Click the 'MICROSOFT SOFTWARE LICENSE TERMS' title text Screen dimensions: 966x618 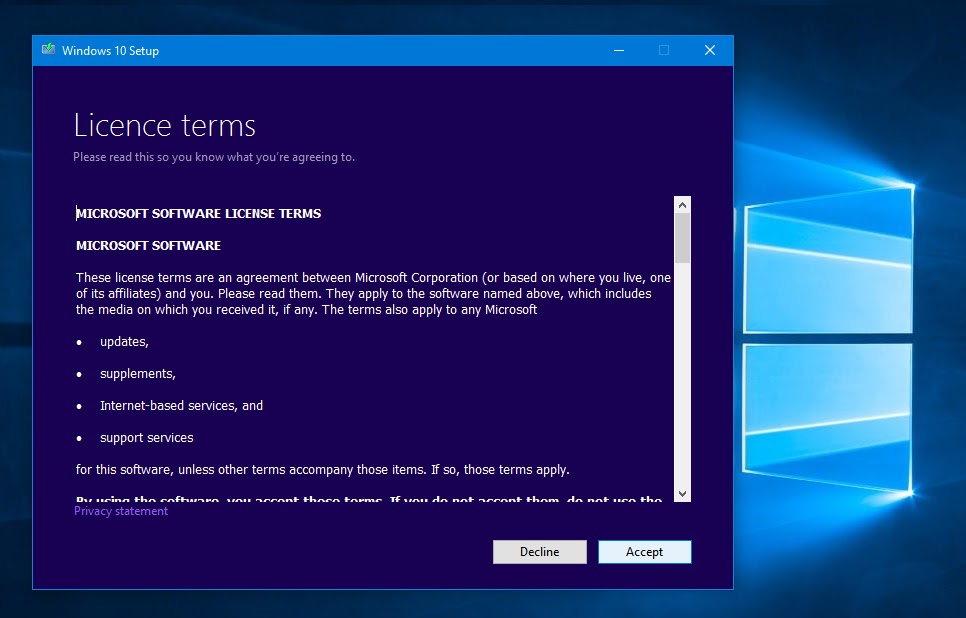click(x=198, y=213)
